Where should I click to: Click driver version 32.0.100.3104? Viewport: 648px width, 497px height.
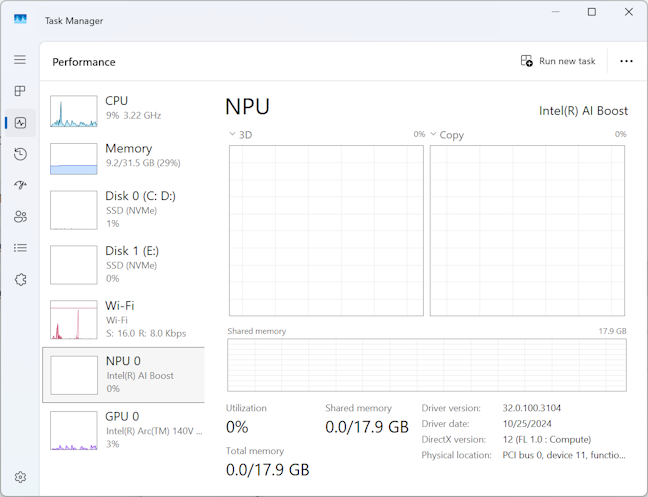click(x=531, y=408)
